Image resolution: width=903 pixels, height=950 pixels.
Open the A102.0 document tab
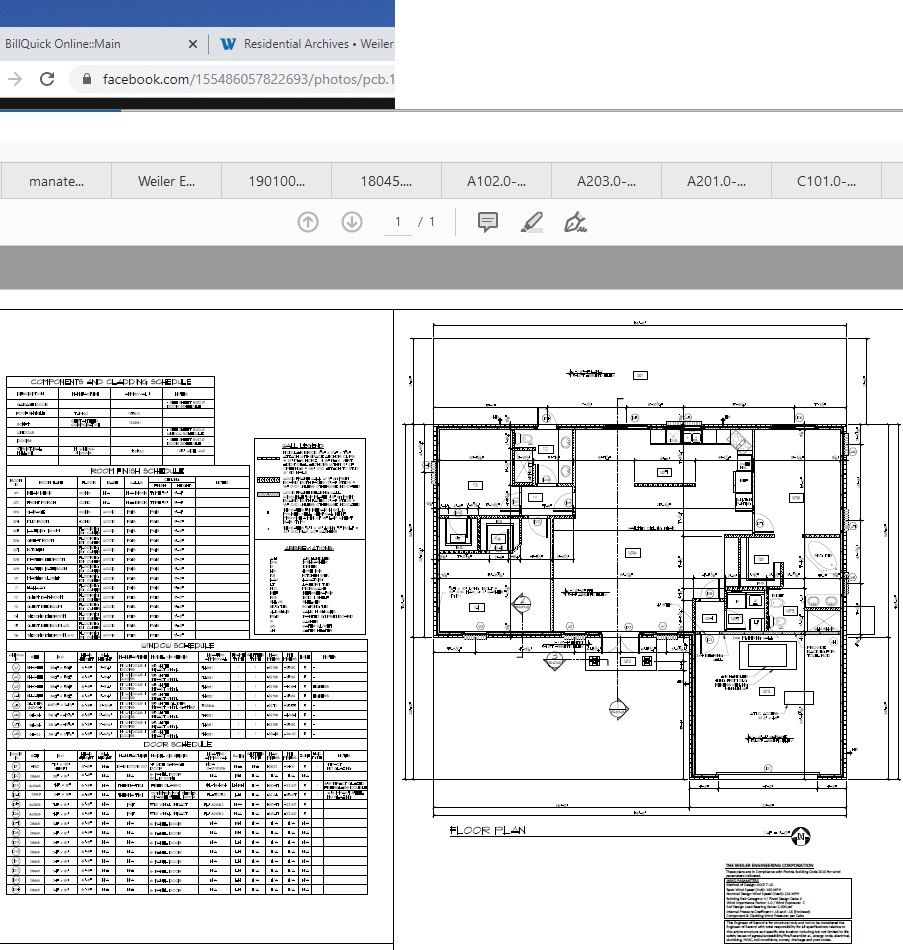[496, 181]
